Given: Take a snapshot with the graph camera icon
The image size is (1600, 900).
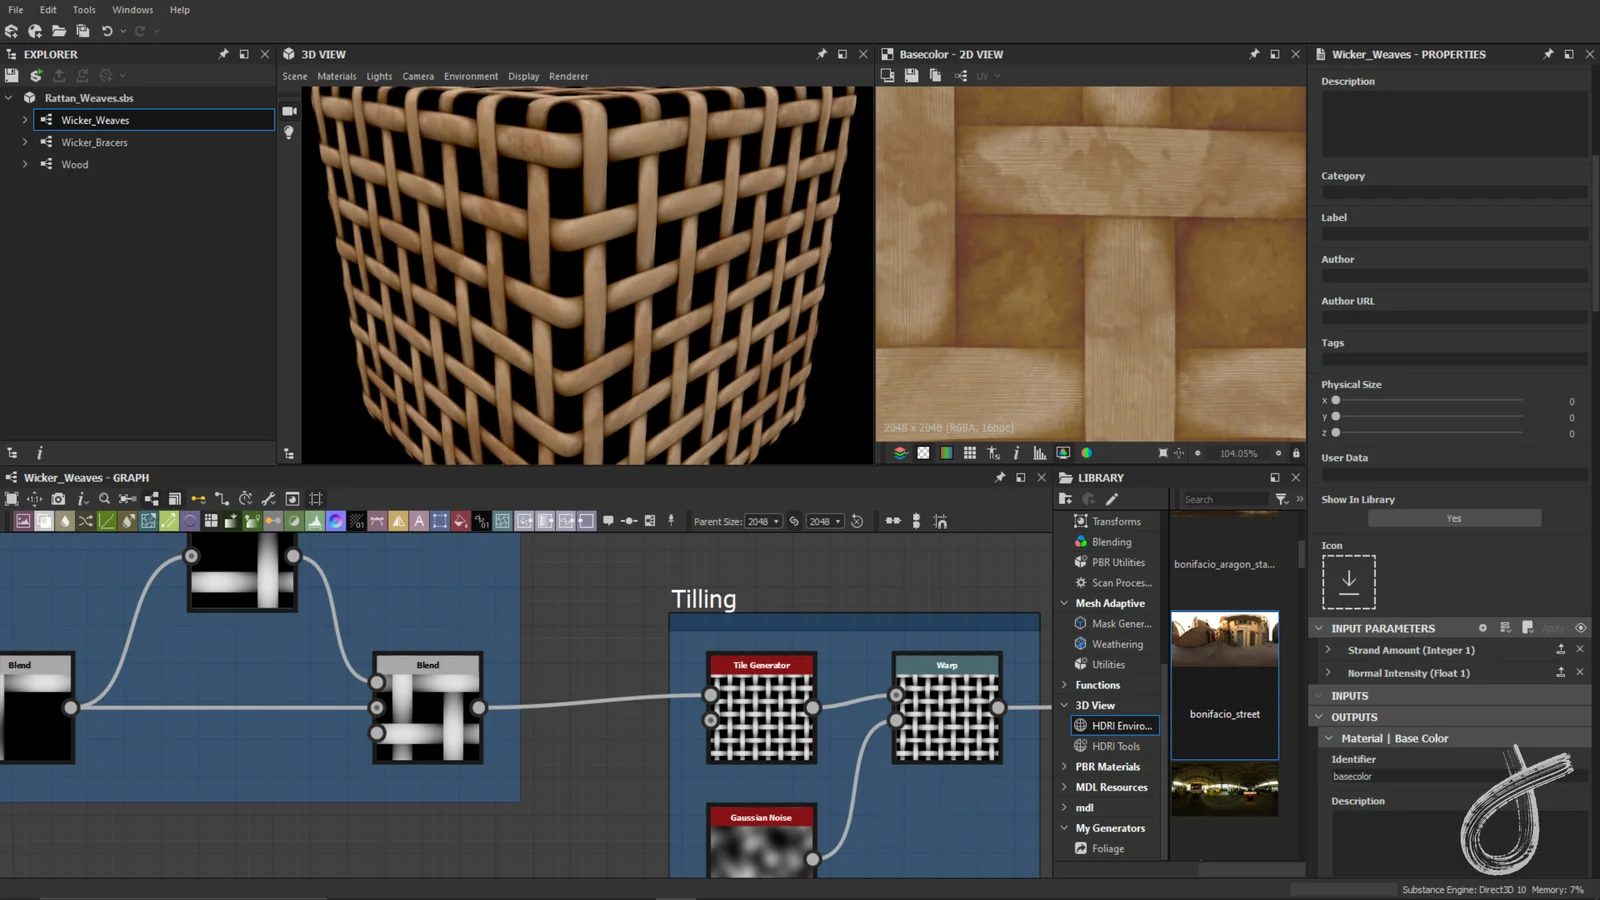Looking at the screenshot, I should (x=56, y=498).
